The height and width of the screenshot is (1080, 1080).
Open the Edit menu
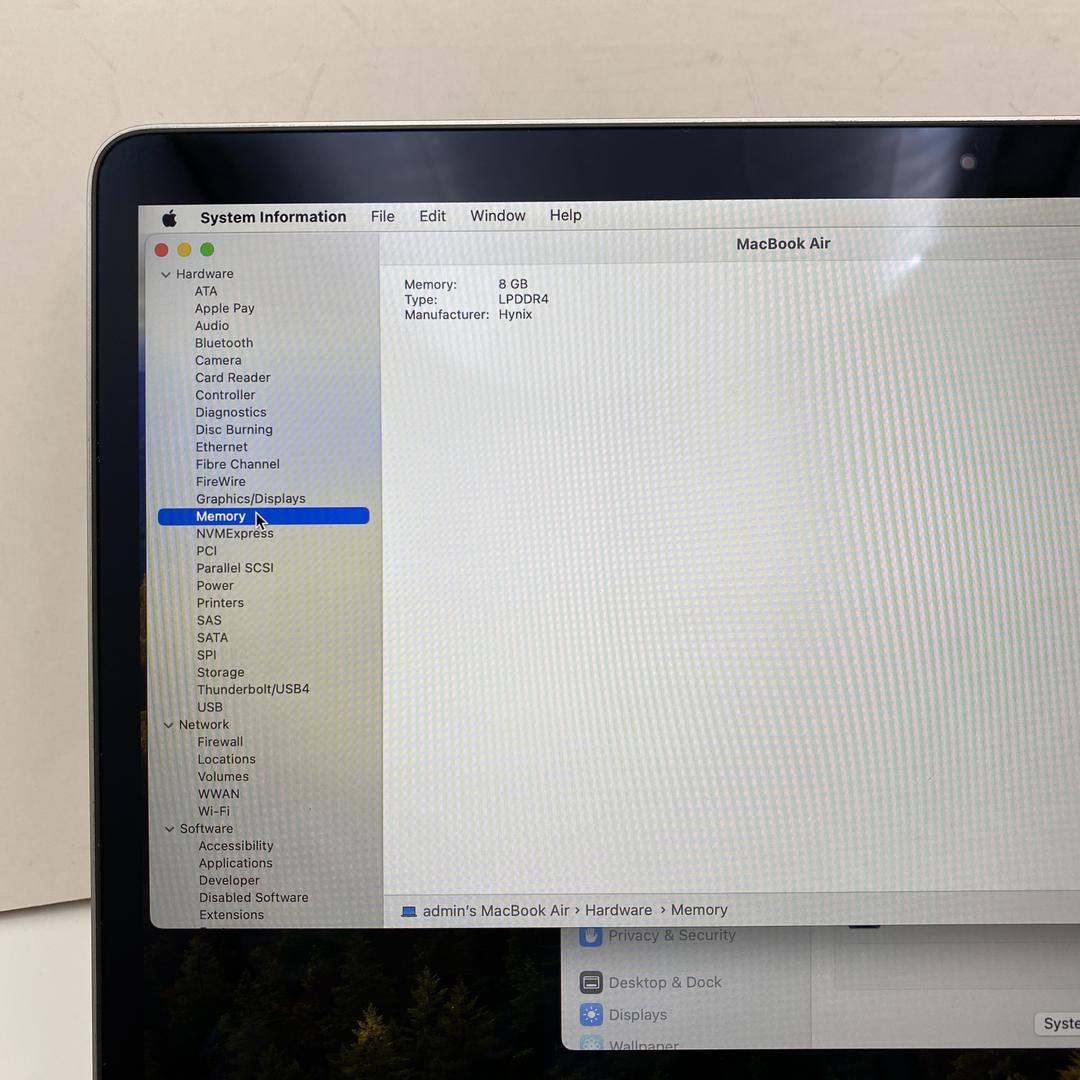[432, 216]
